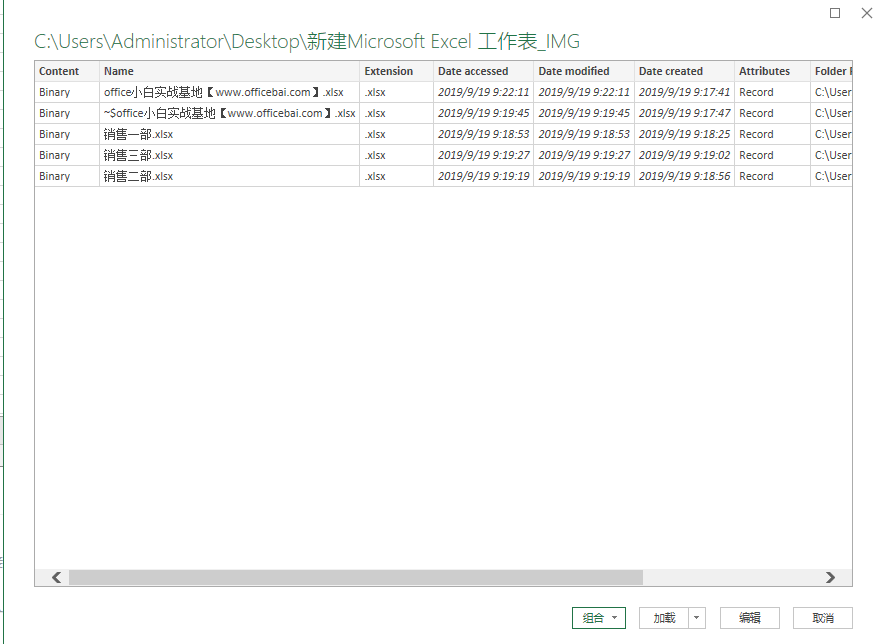Select the Name column header

230,71
